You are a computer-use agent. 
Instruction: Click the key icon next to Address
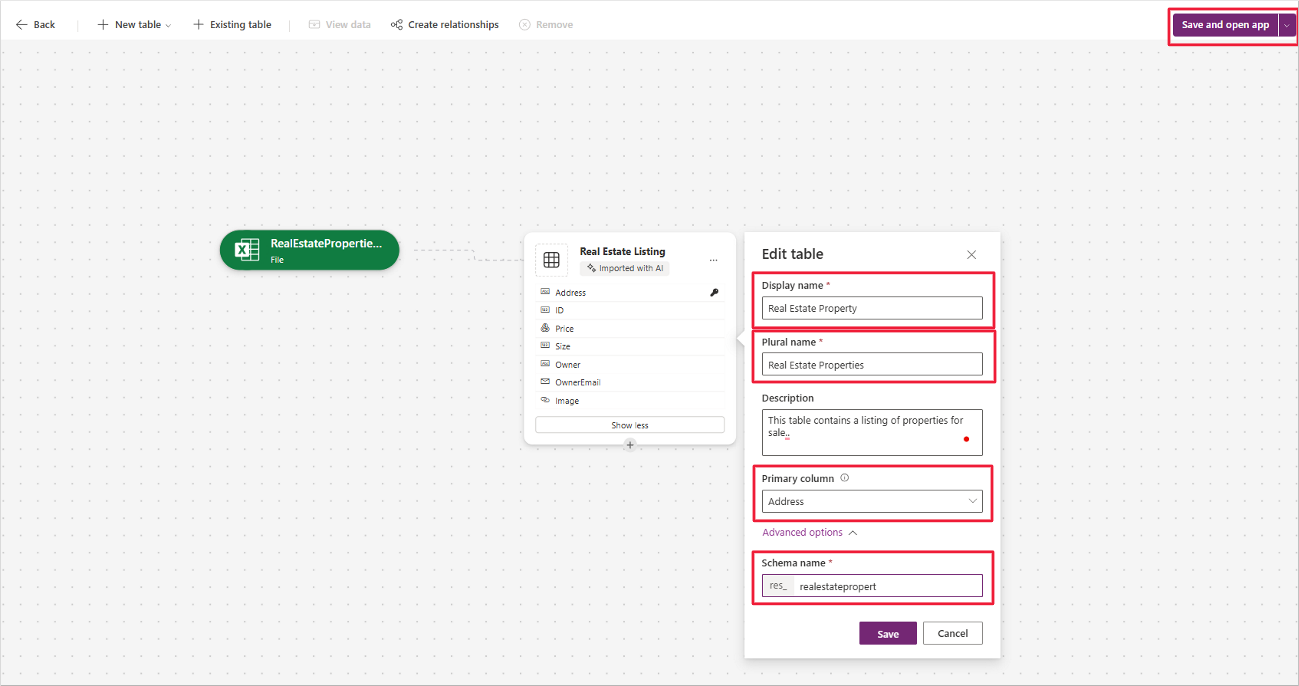pyautogui.click(x=714, y=293)
